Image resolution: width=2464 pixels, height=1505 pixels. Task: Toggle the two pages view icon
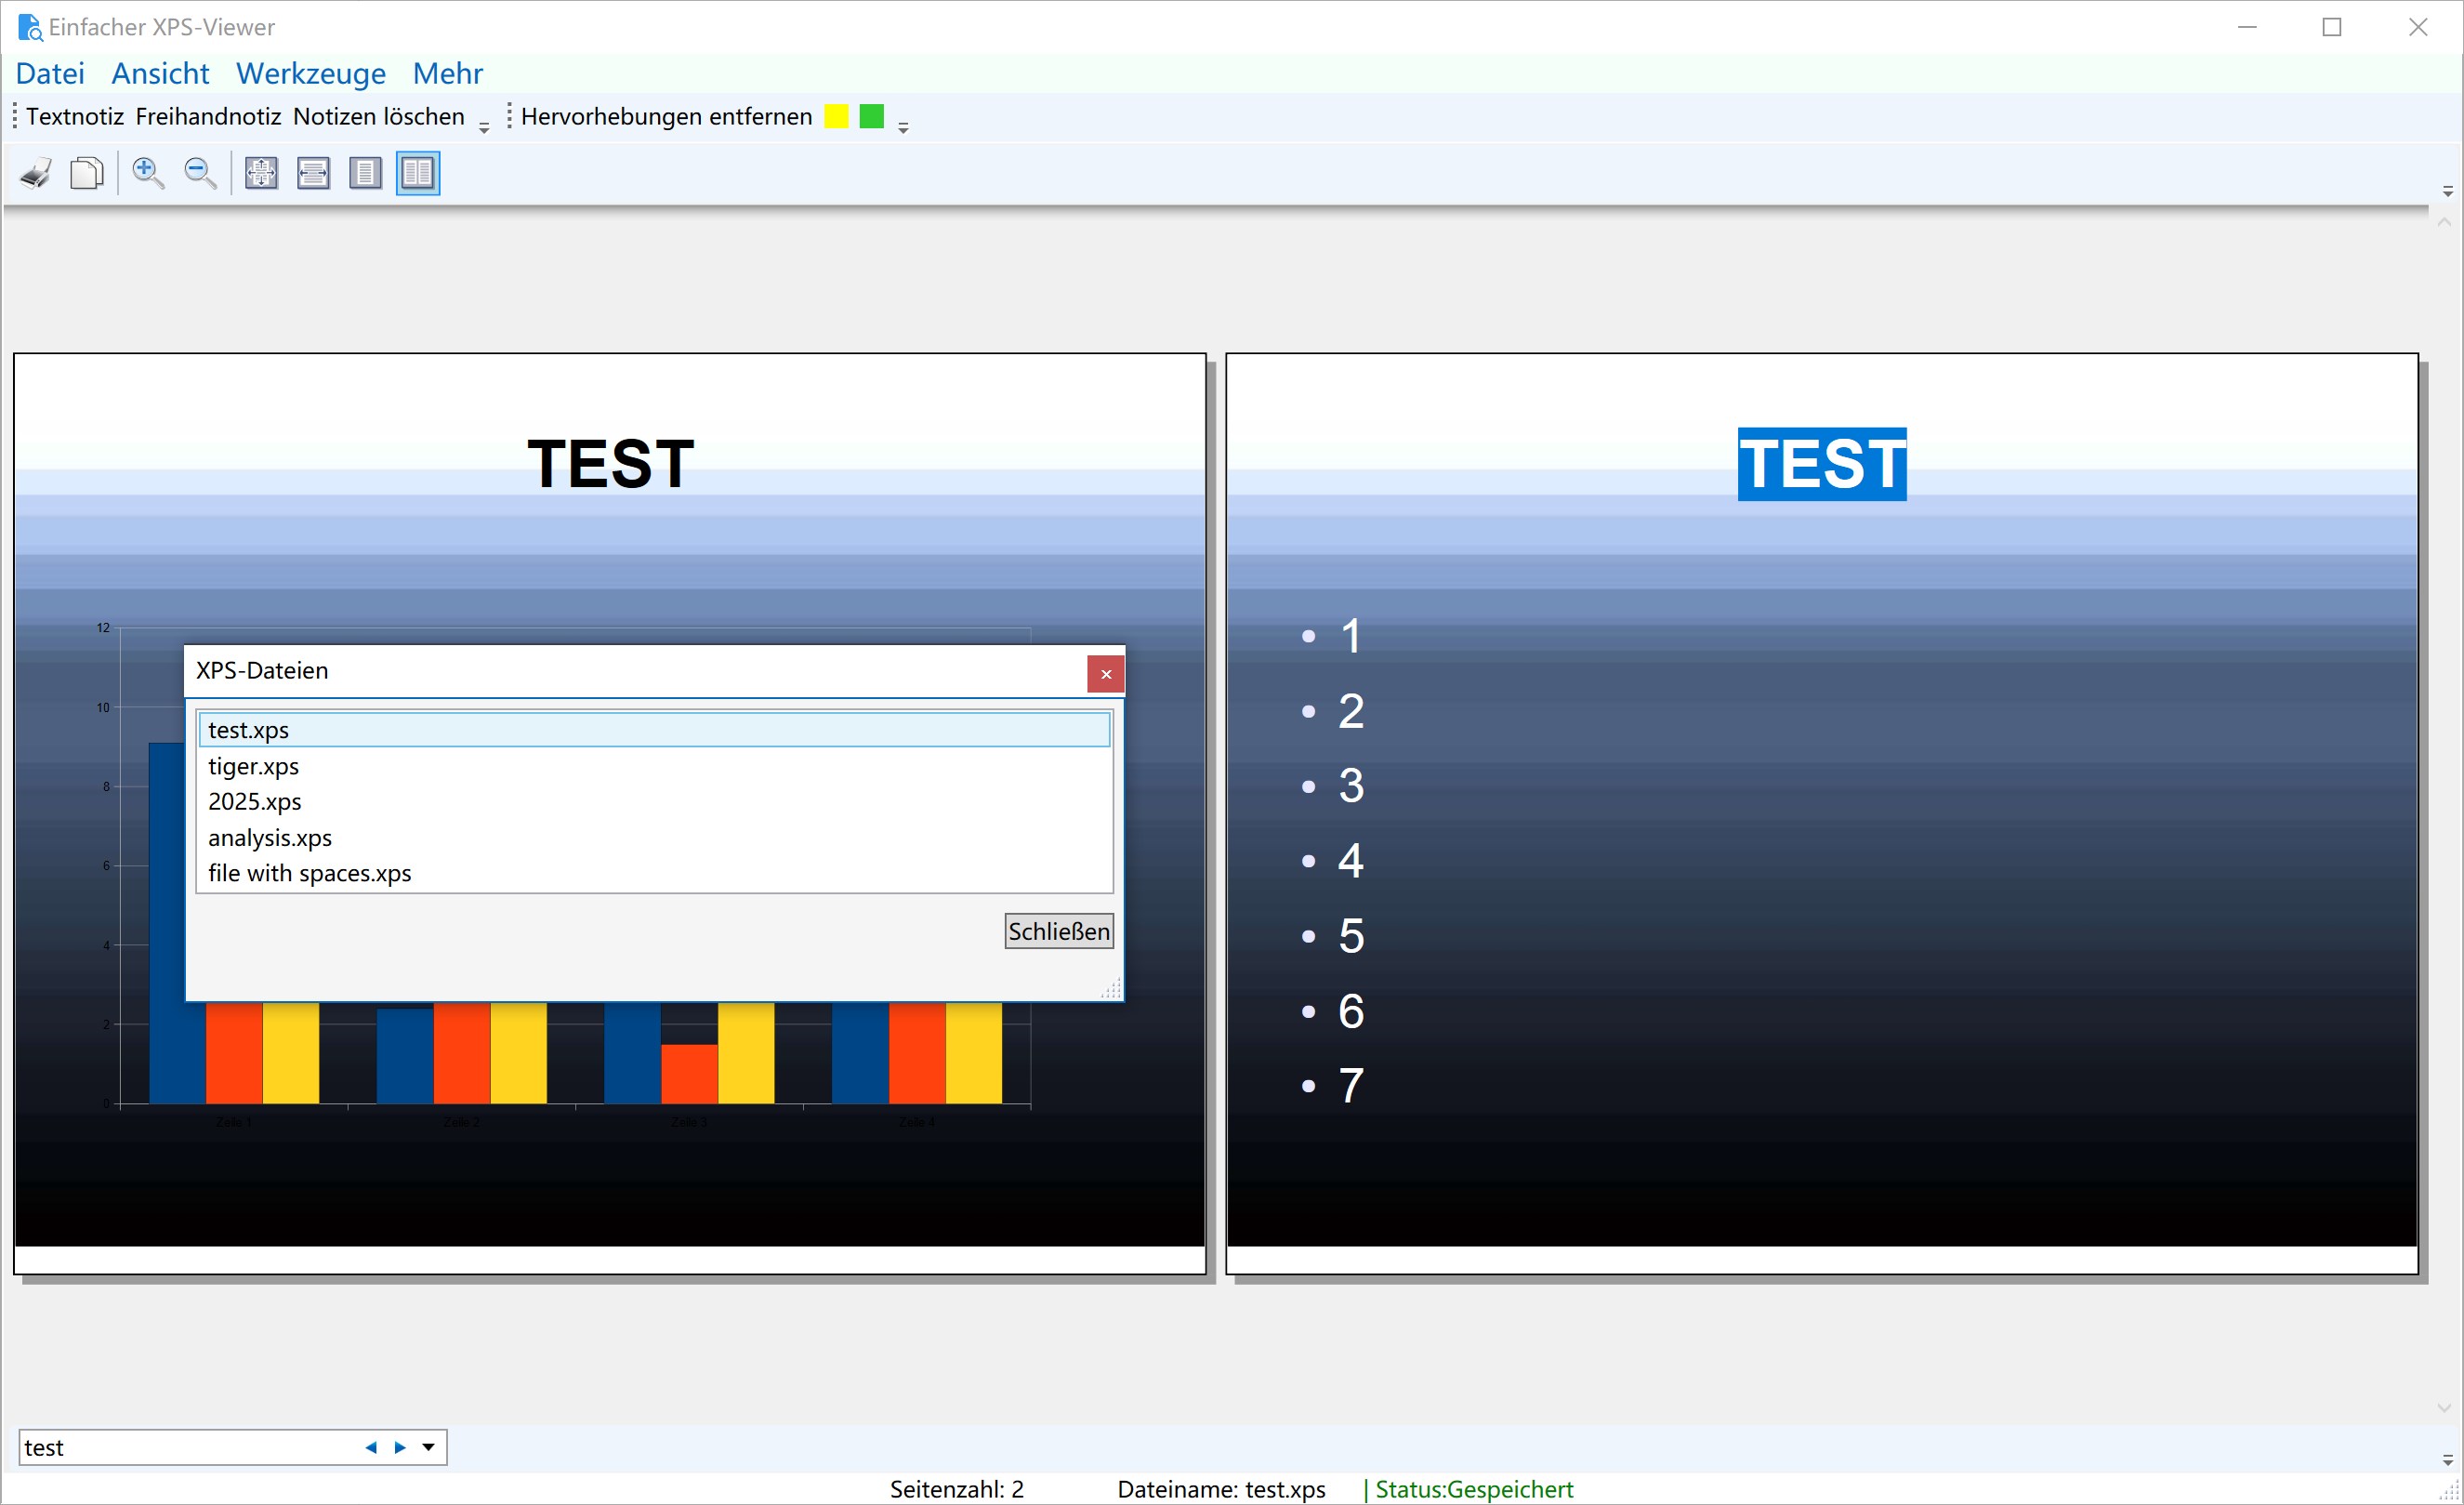tap(418, 173)
